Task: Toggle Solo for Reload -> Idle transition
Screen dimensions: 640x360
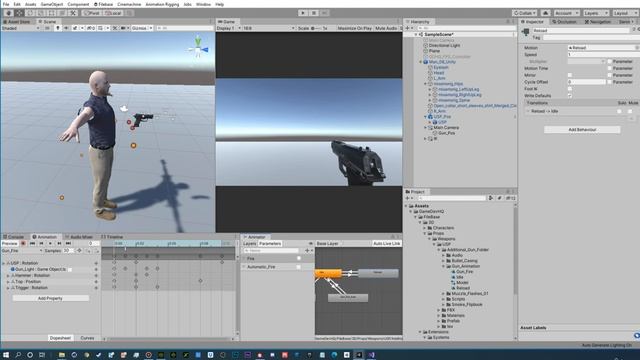Action: (620, 111)
